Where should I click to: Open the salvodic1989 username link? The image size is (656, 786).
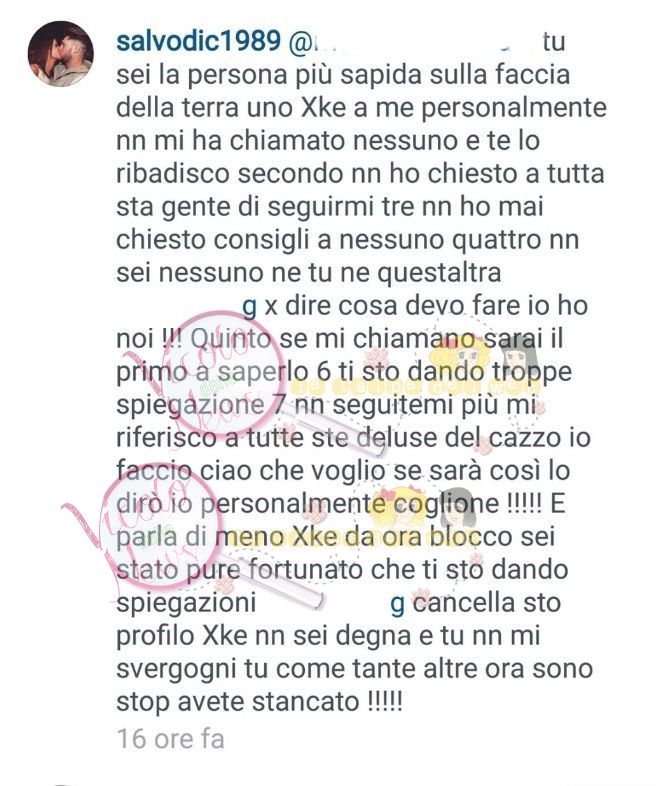click(x=198, y=42)
